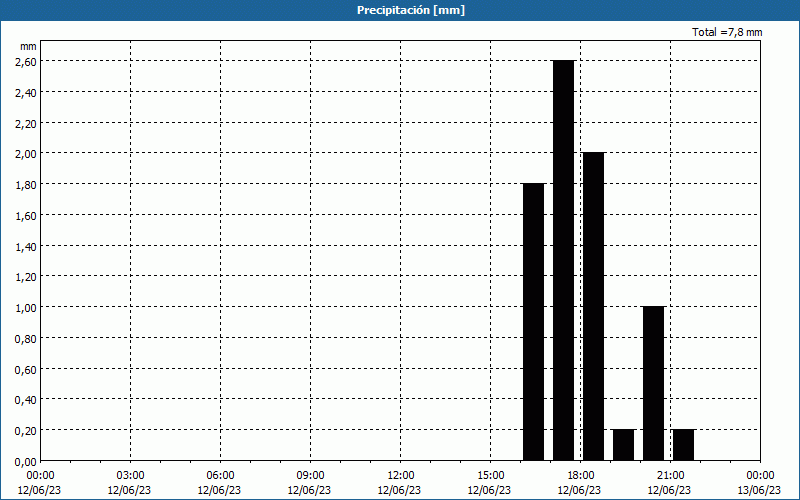Click the 1,40 y-axis value
Viewport: 800px width, 500px height.
pos(26,246)
